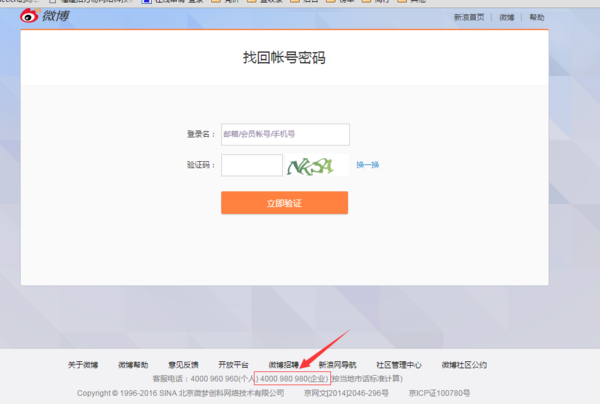This screenshot has height=404, width=600.
Task: Open the 关于微博 footer link
Action: (x=83, y=365)
